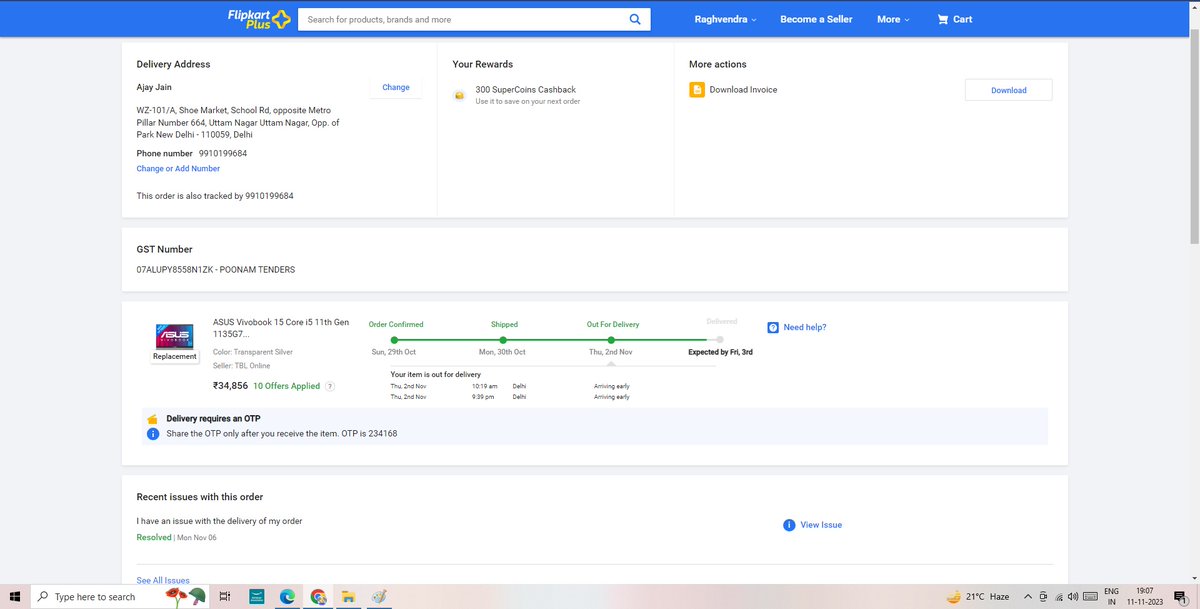Click the 10 Offers Applied text
Screen dimensions: 1200x609
[286, 386]
